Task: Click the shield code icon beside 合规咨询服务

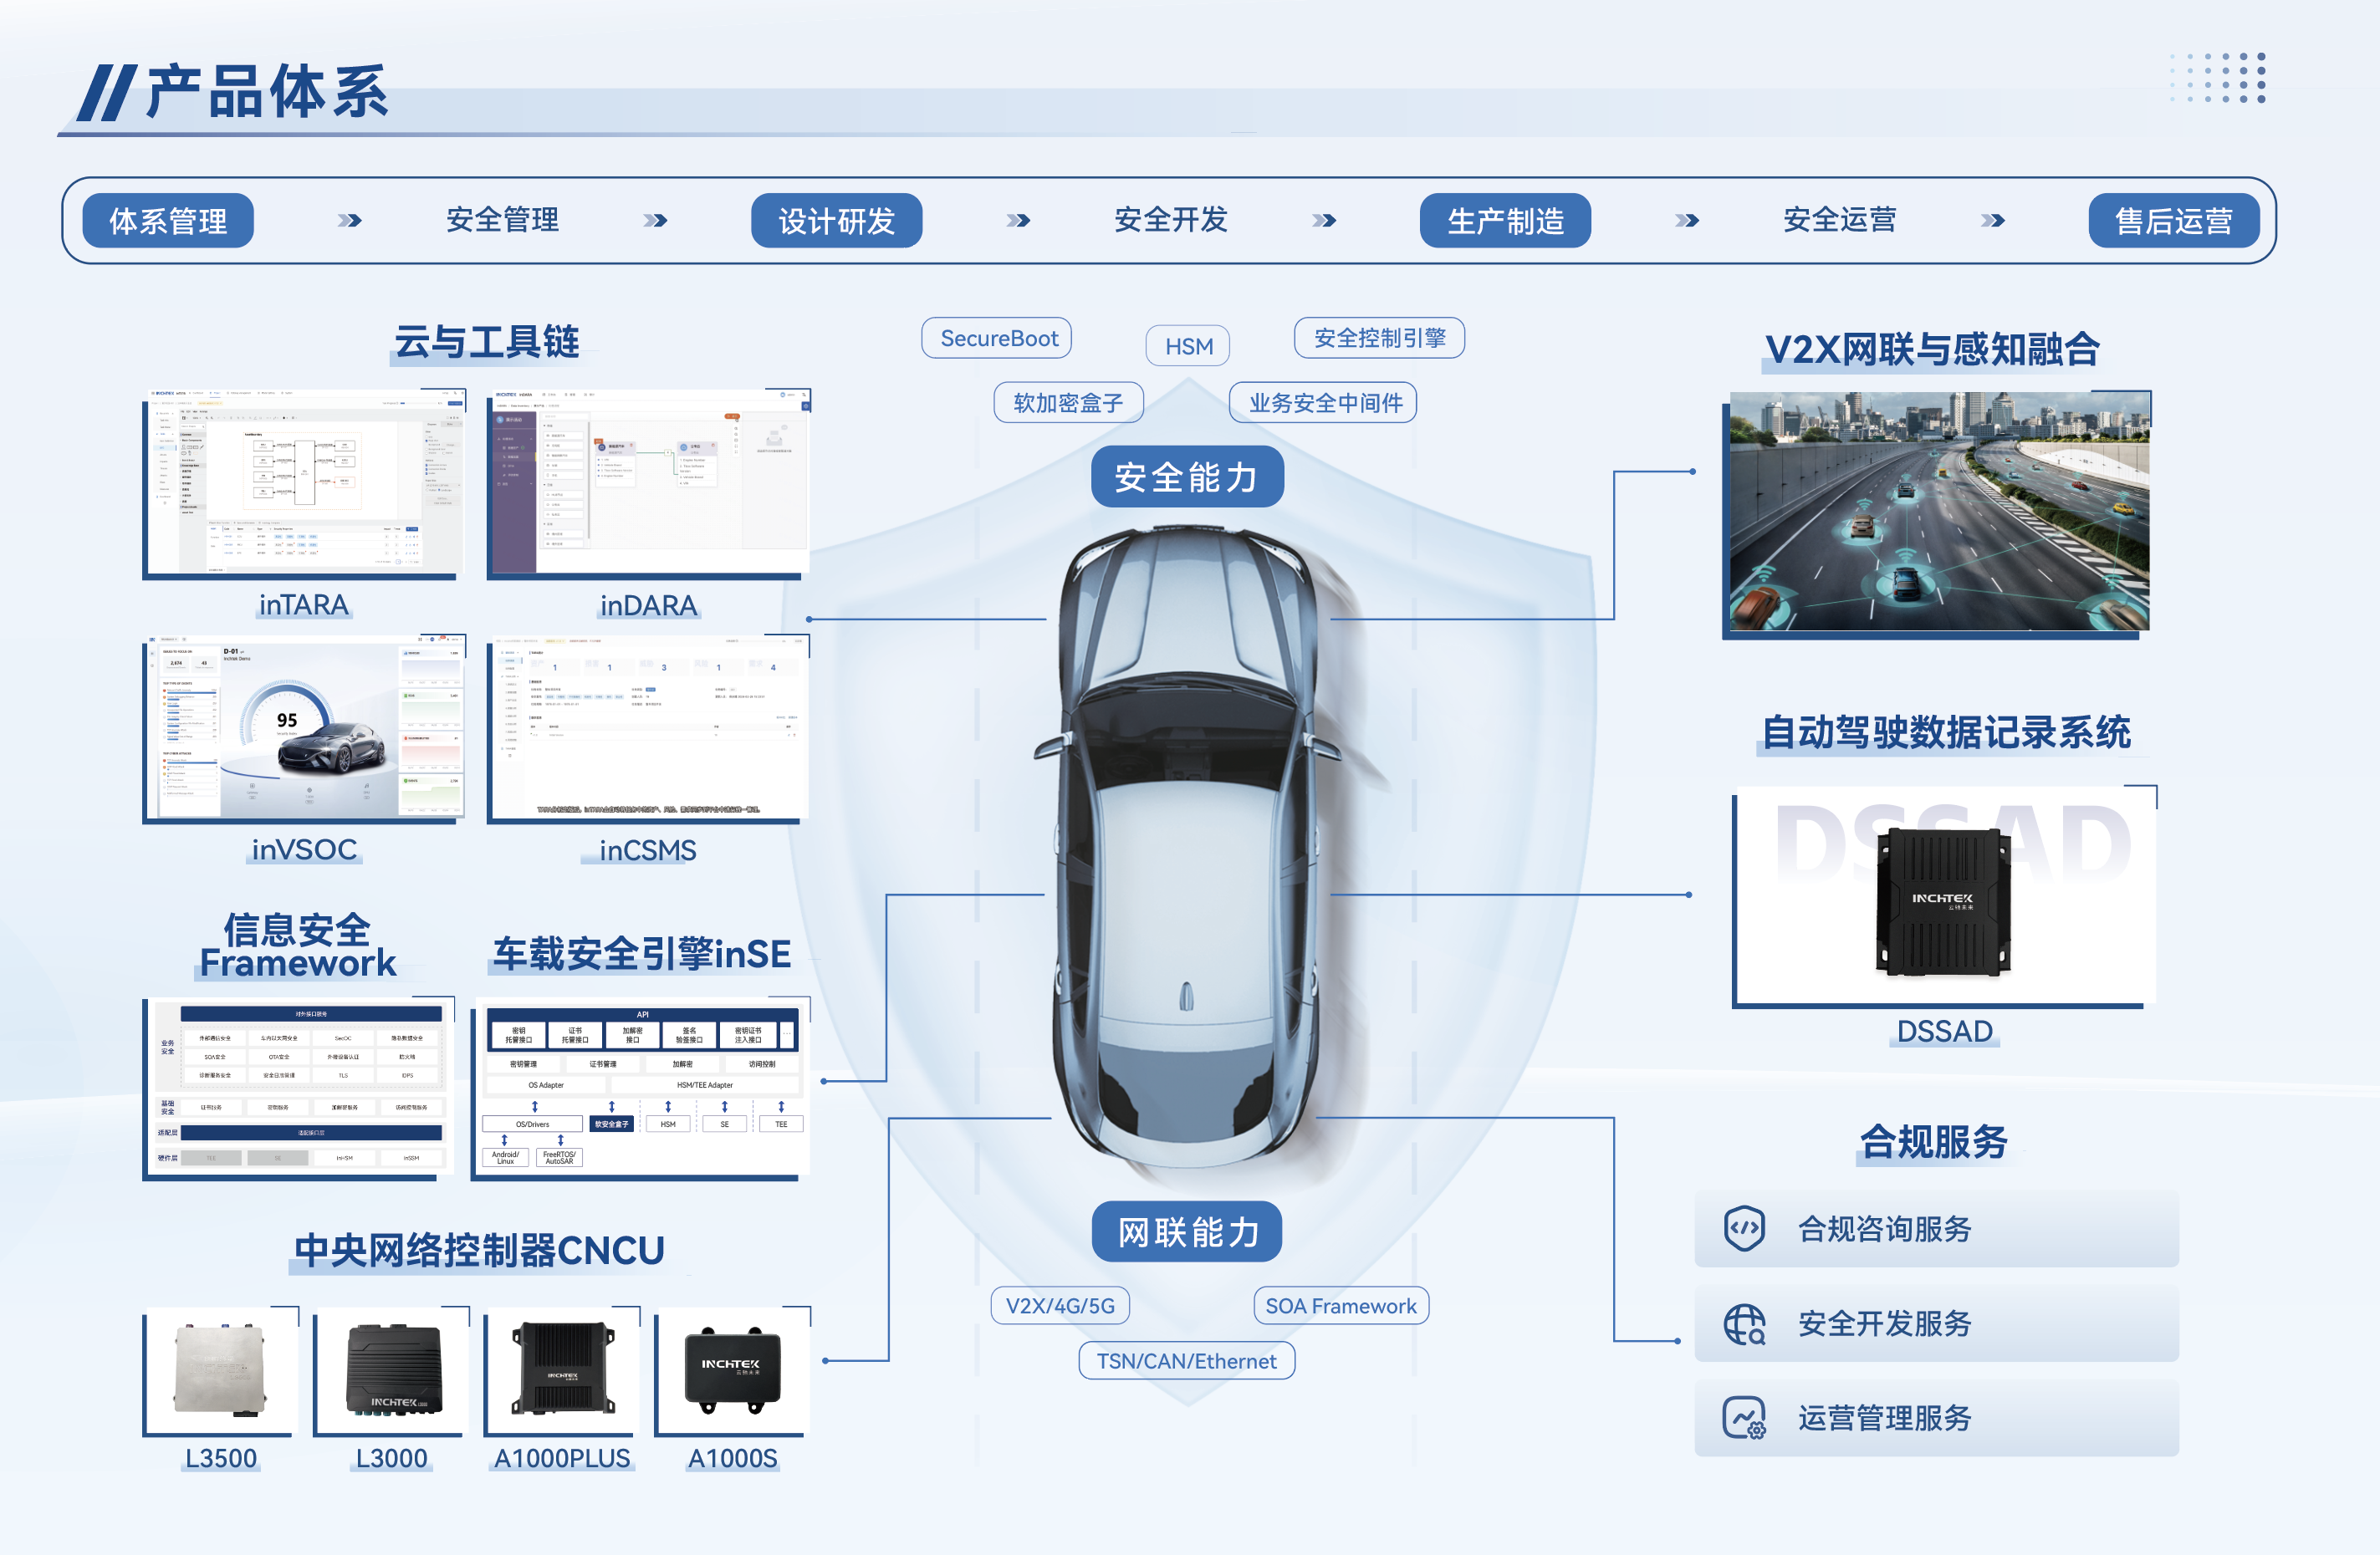Action: [1744, 1228]
